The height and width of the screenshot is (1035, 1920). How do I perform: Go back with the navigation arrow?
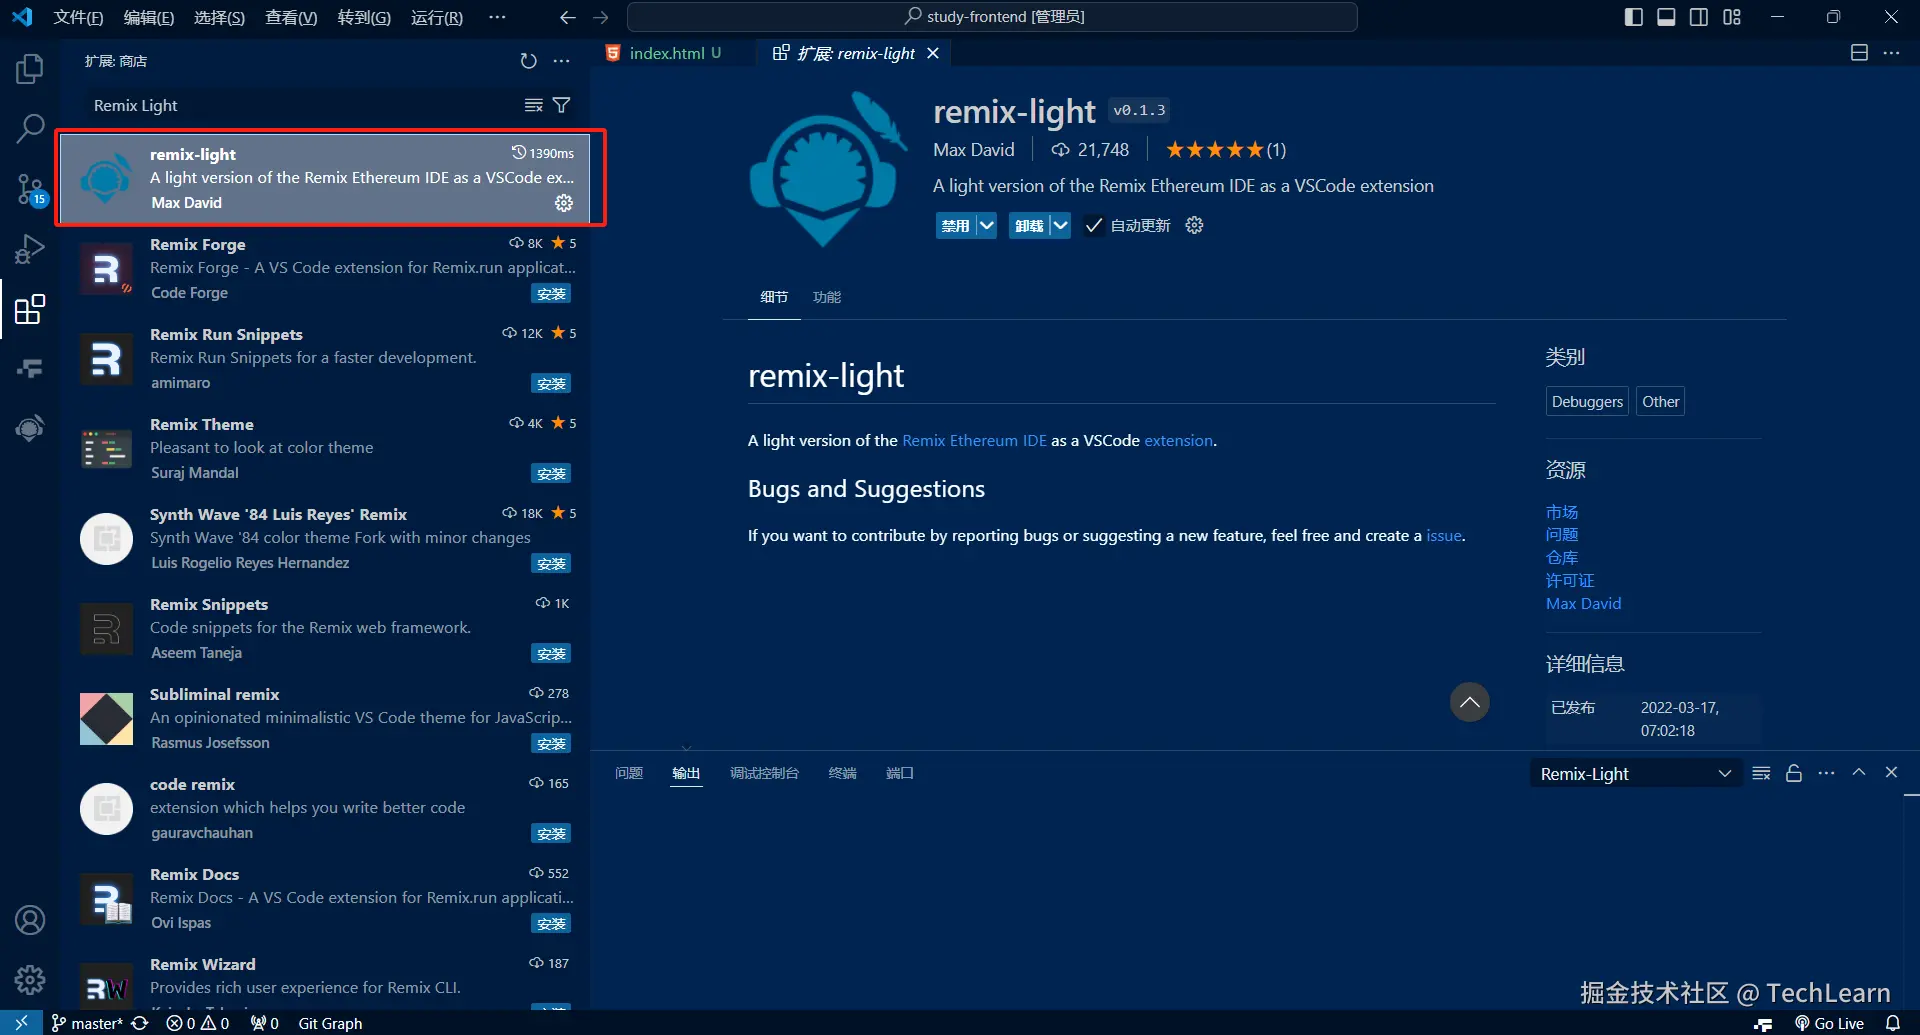(x=568, y=17)
